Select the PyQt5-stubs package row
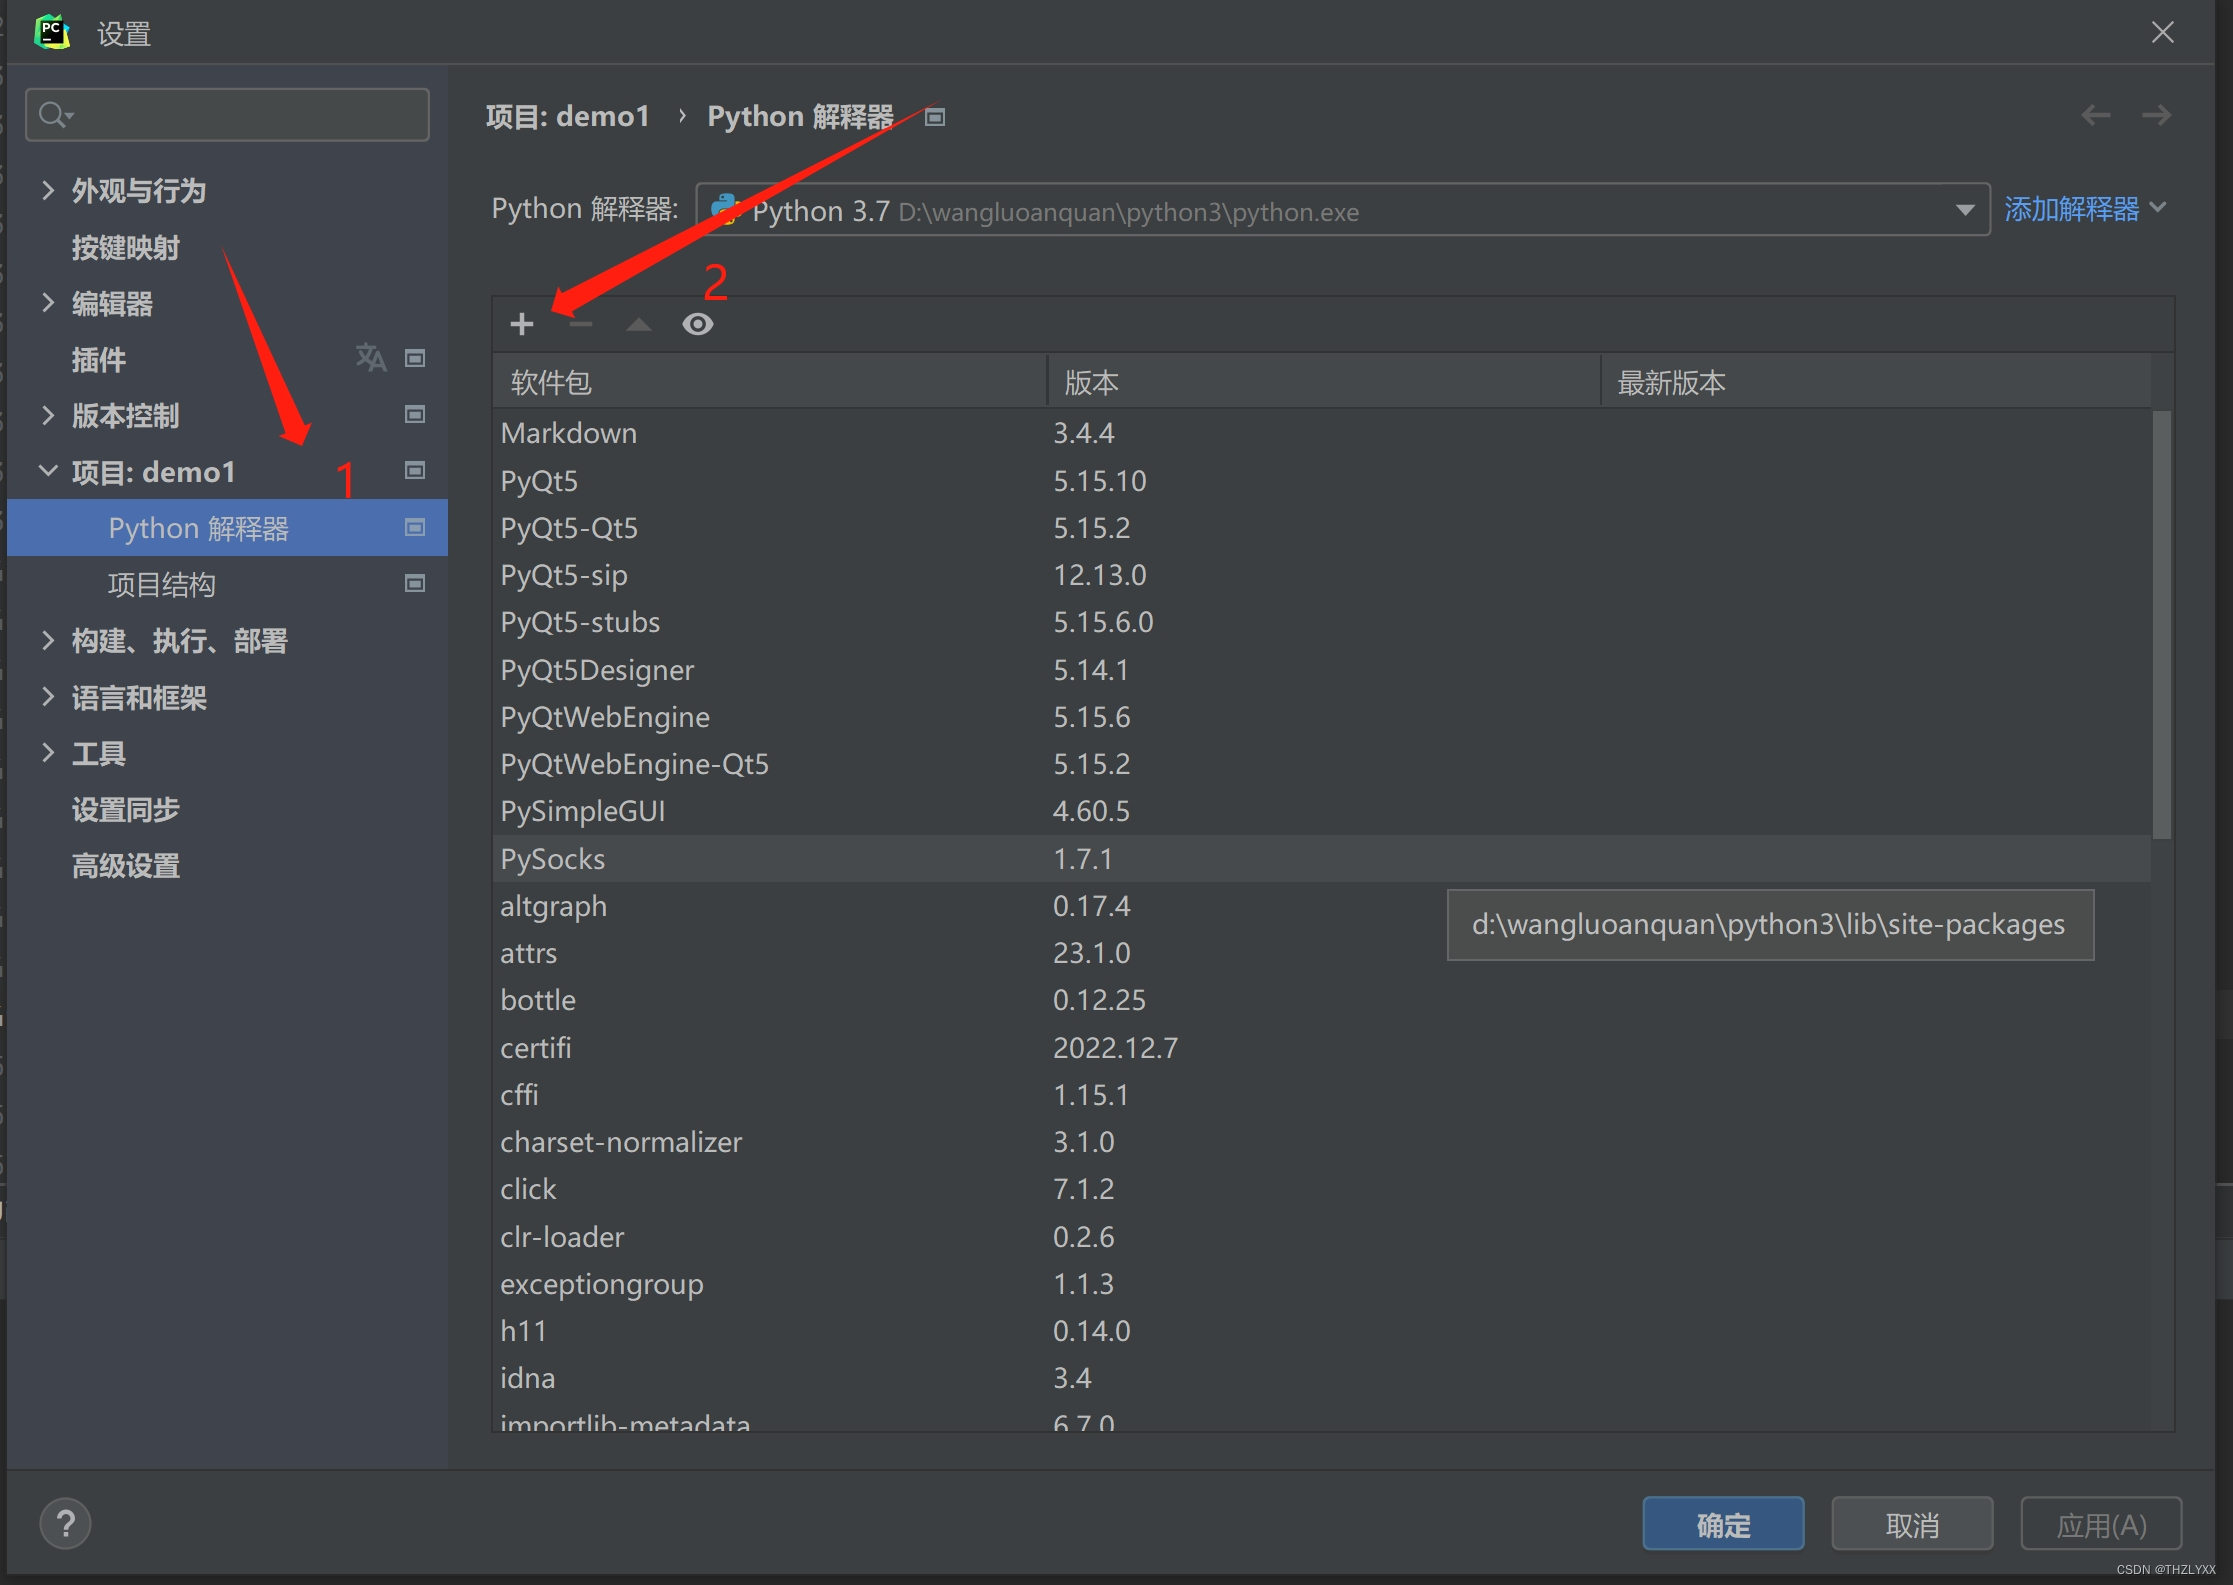 pos(1321,622)
